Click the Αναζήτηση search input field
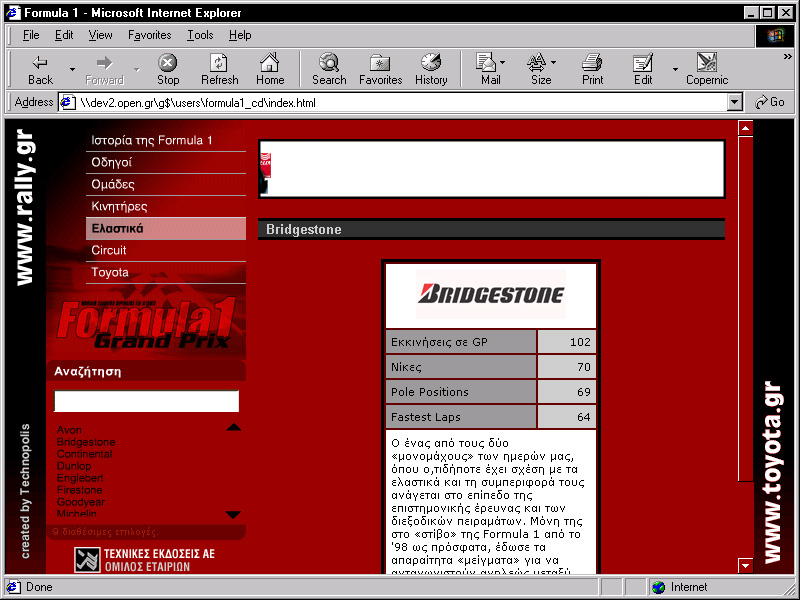Viewport: 800px width, 600px height. pyautogui.click(x=146, y=401)
